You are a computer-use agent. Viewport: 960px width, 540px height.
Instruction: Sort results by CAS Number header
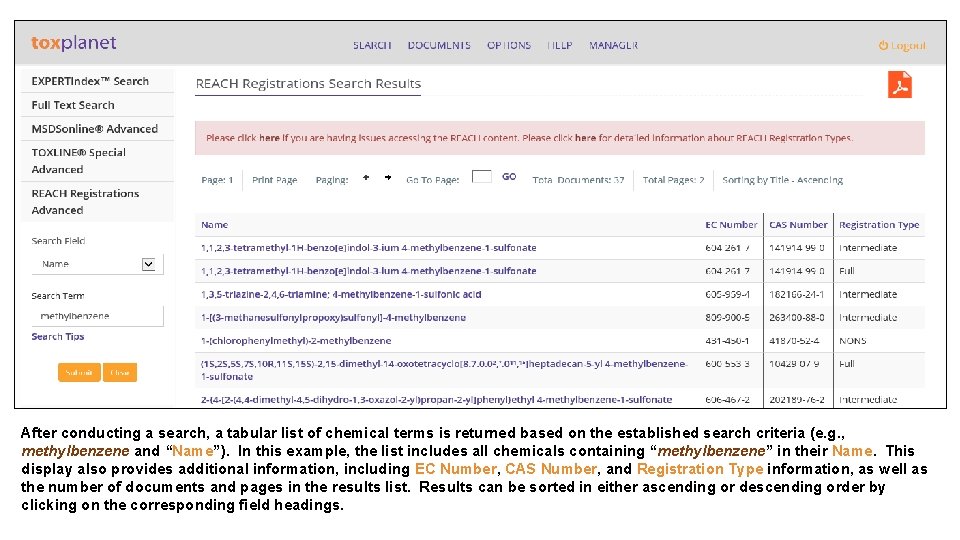coord(798,225)
